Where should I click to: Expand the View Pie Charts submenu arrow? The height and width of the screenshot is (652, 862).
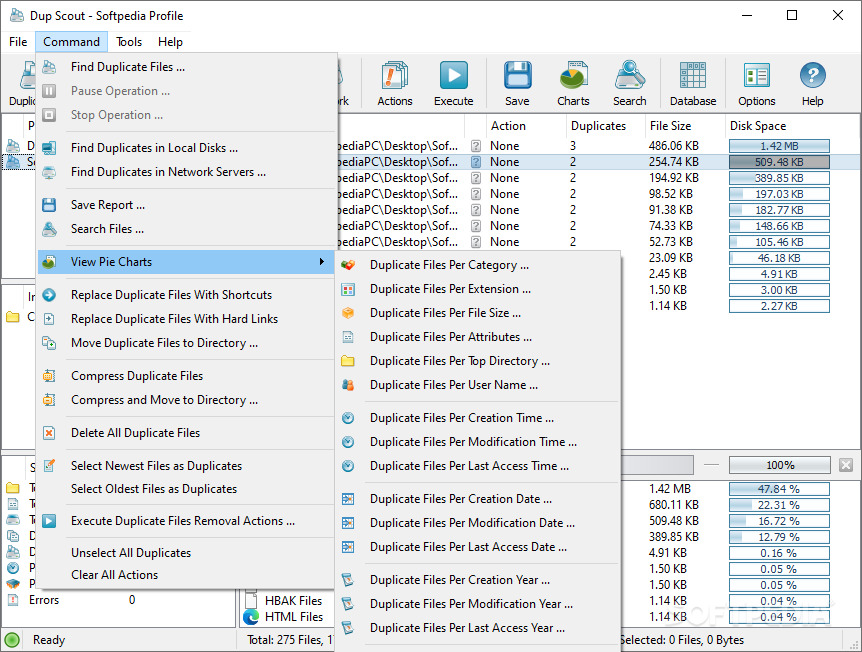[323, 261]
